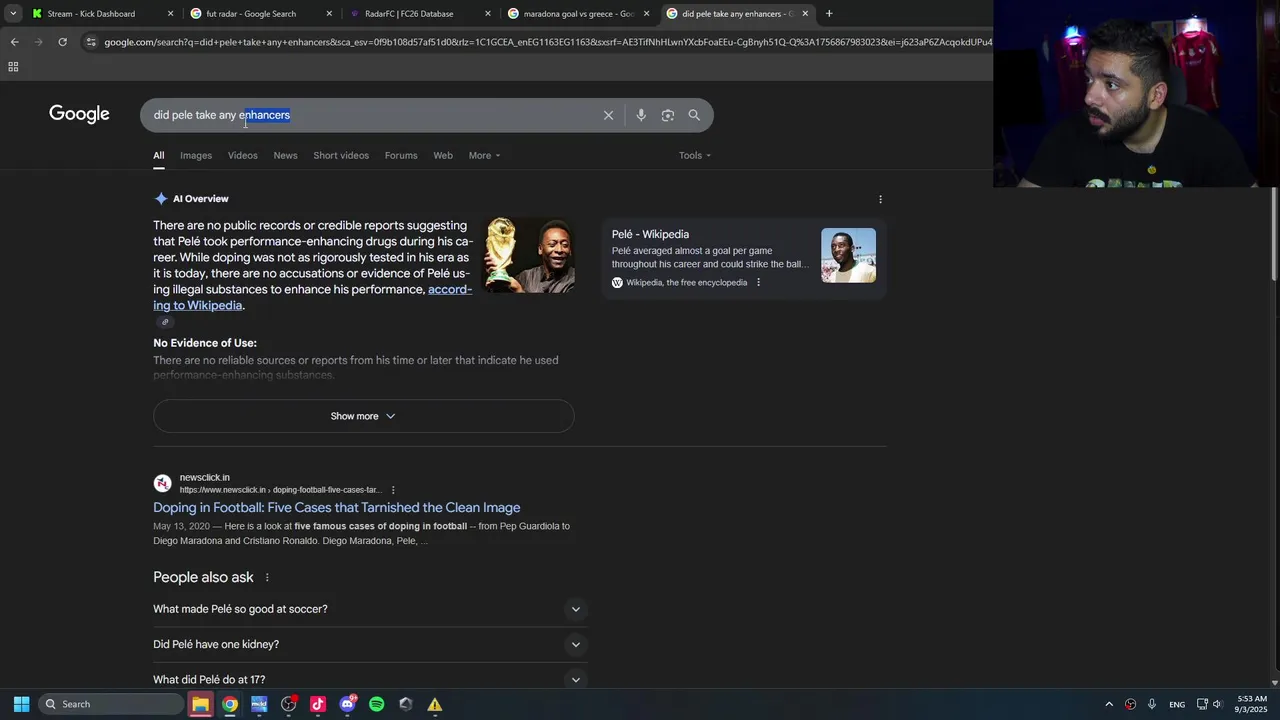Clear the search box with the X icon
Image resolution: width=1280 pixels, height=720 pixels.
tap(608, 115)
